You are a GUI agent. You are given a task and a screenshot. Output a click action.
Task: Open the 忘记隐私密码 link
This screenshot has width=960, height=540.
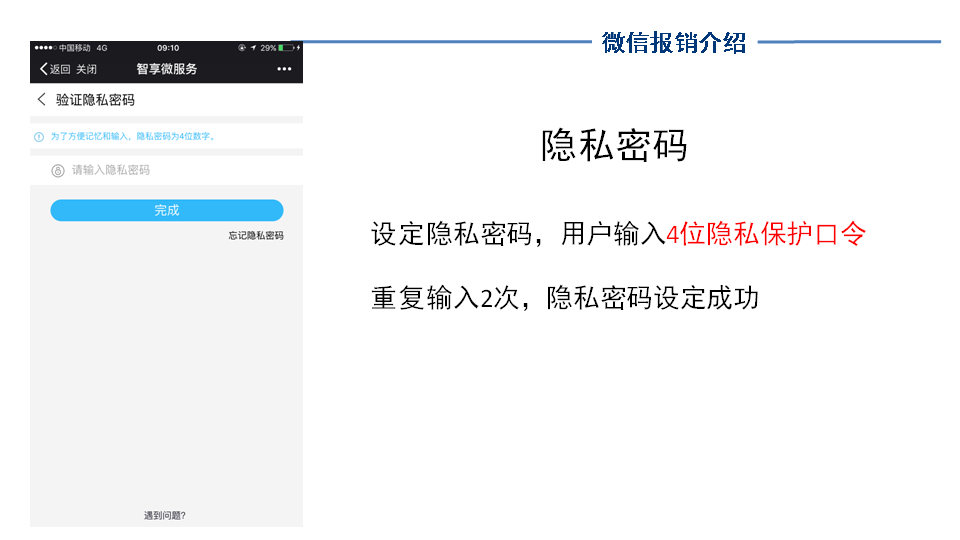(255, 236)
